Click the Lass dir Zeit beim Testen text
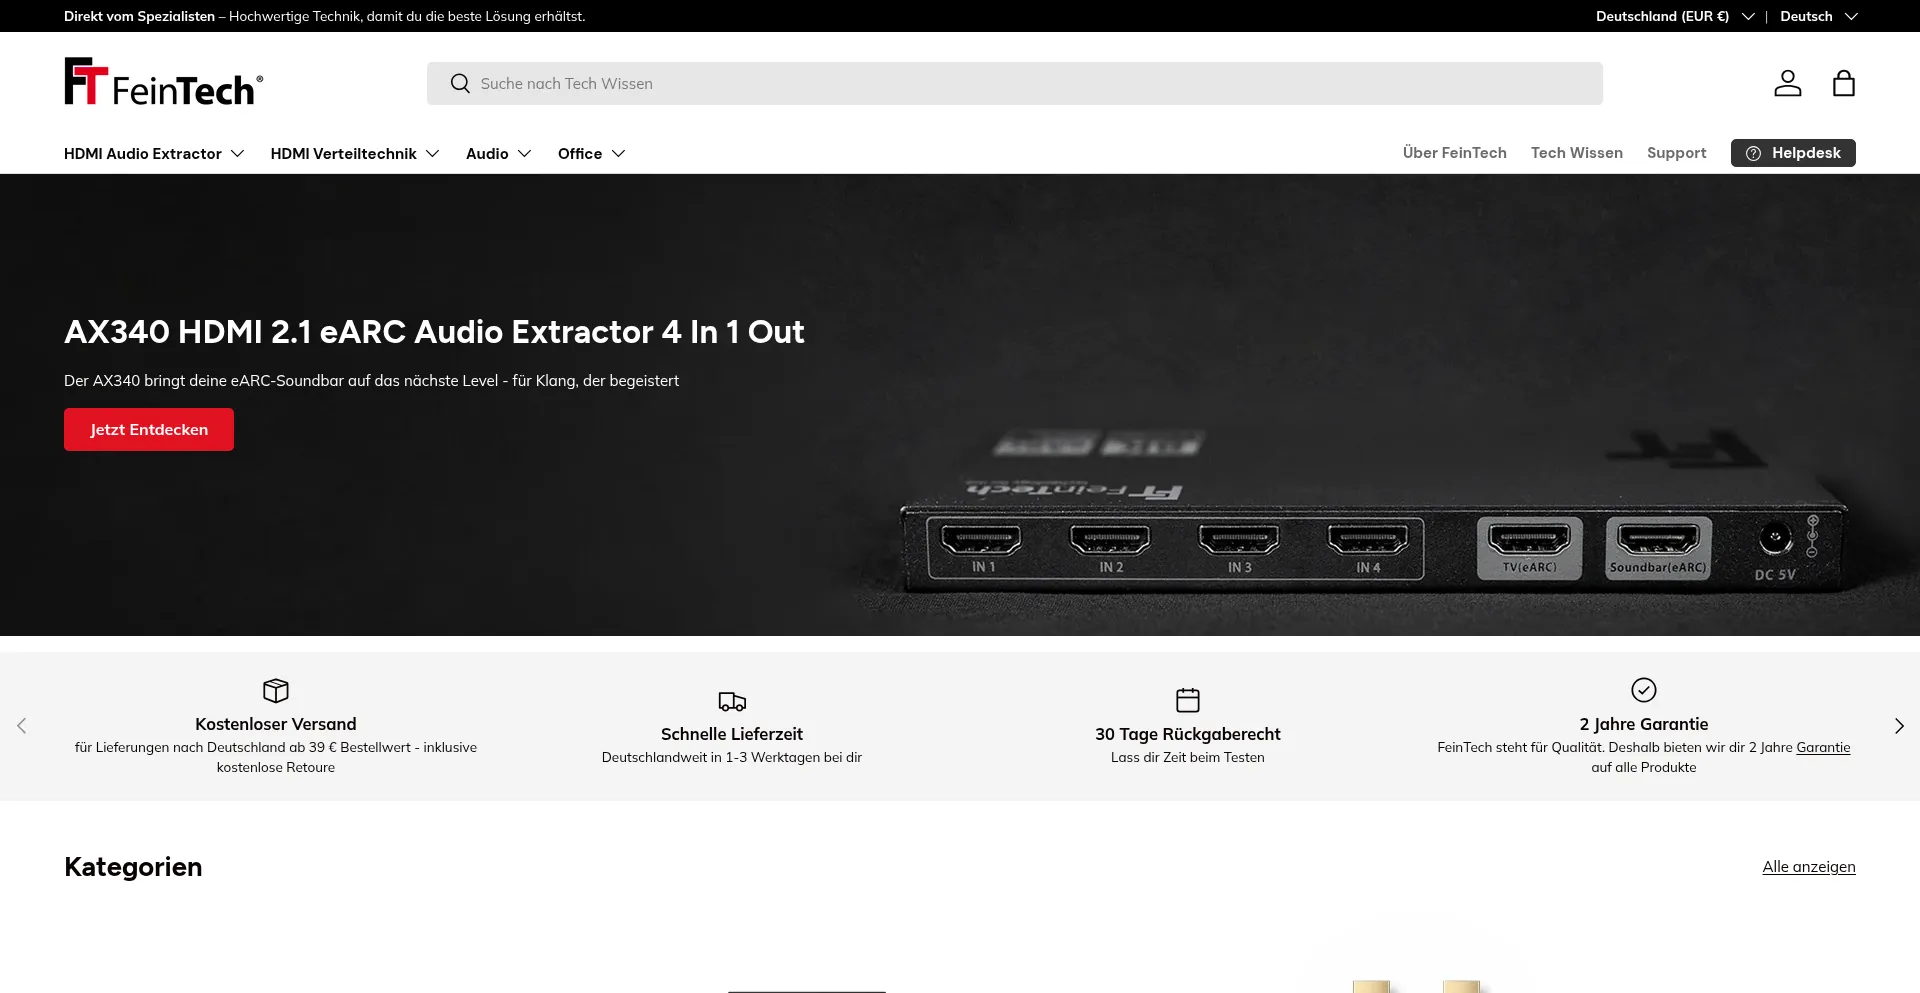The height and width of the screenshot is (993, 1920). [x=1188, y=757]
